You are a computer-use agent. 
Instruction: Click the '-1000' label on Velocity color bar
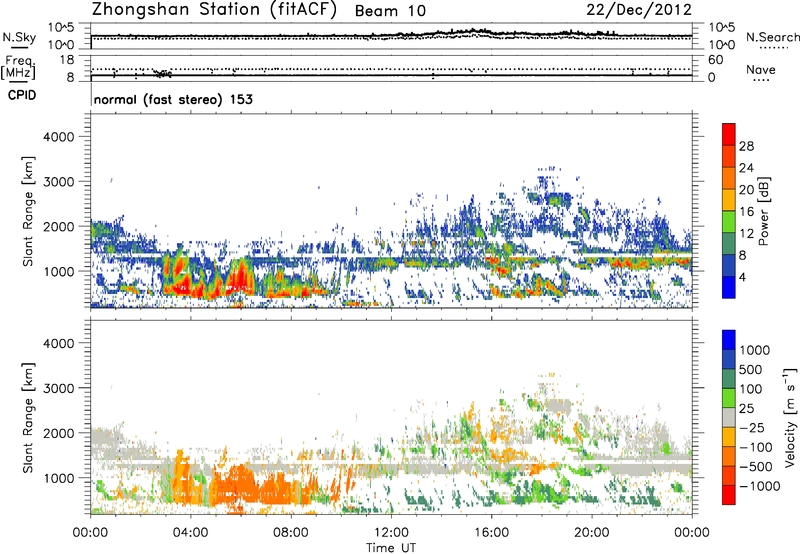(x=759, y=486)
